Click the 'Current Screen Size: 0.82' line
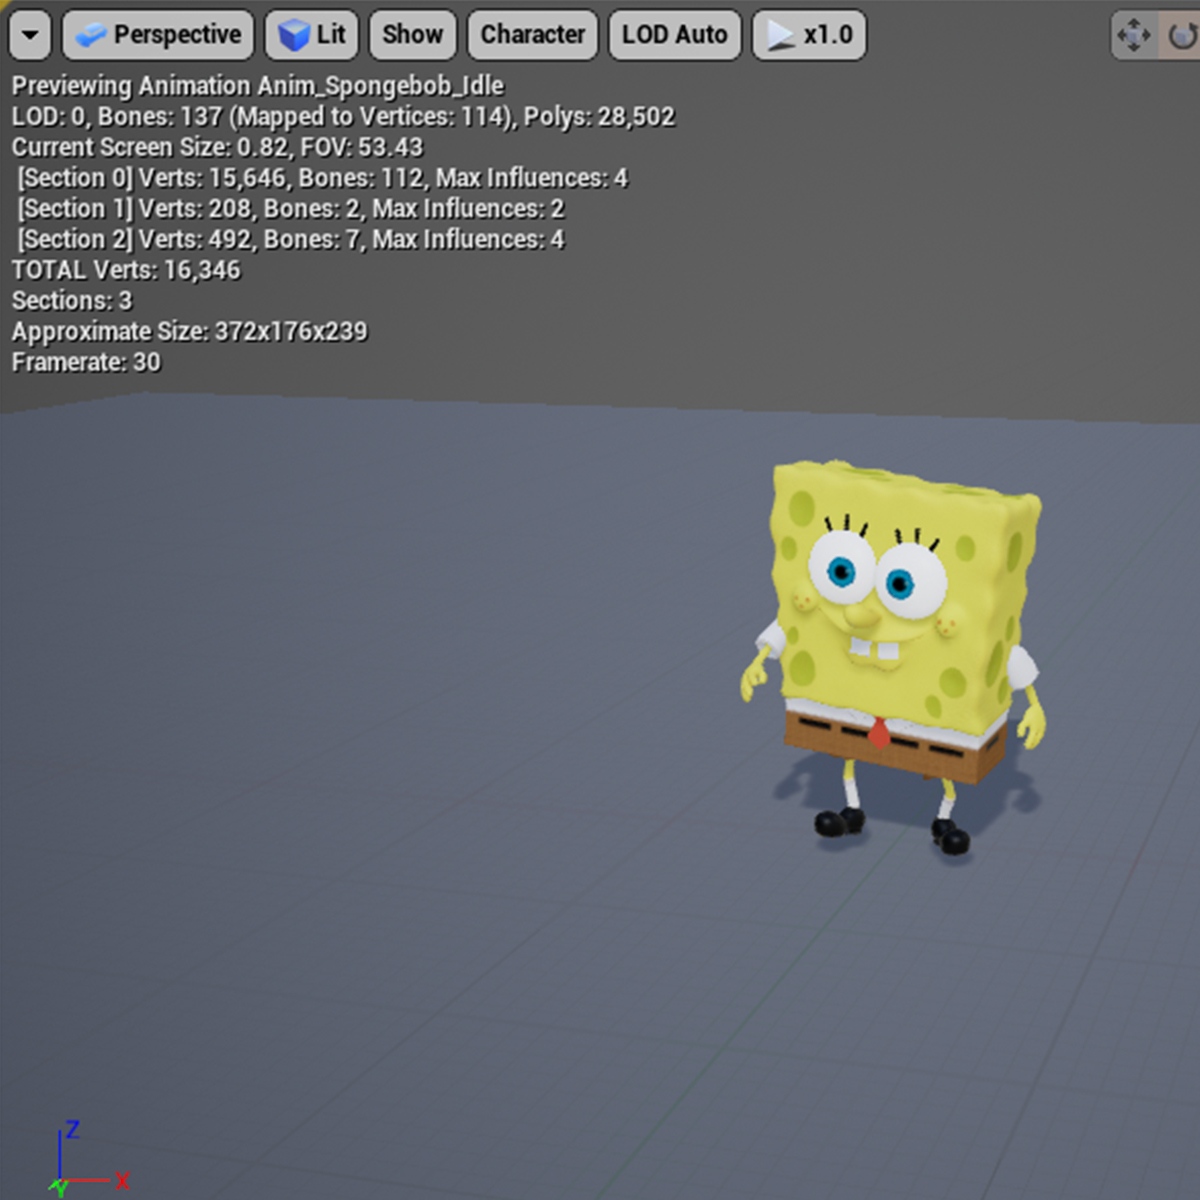1200x1200 pixels. [x=217, y=147]
